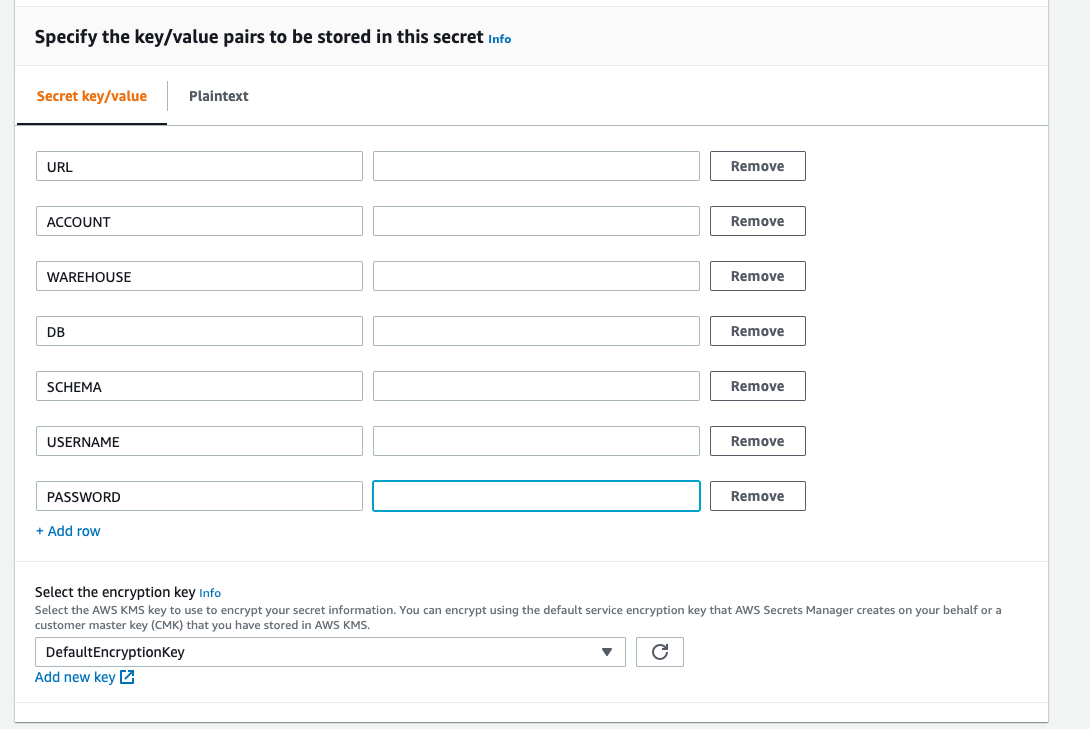Click the USERNAME value input field
The width and height of the screenshot is (1090, 729).
tap(536, 441)
